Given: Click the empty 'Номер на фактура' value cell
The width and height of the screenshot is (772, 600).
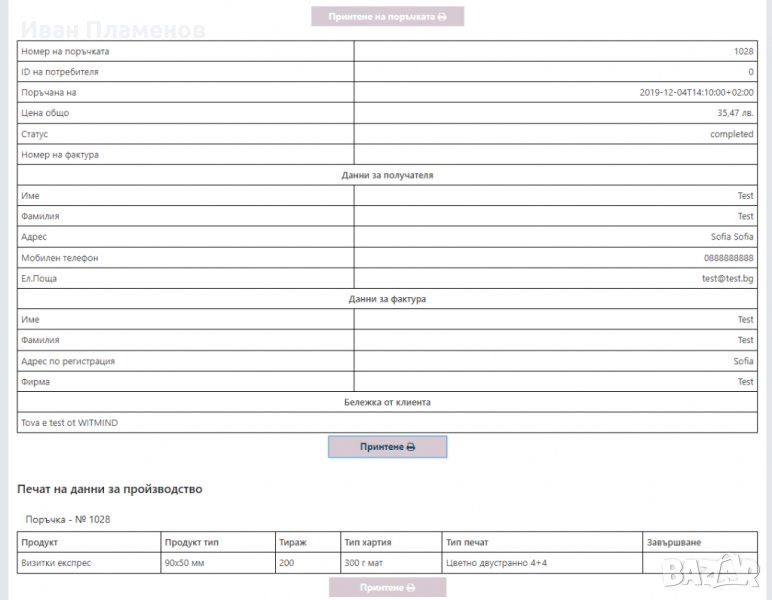Looking at the screenshot, I should (555, 155).
